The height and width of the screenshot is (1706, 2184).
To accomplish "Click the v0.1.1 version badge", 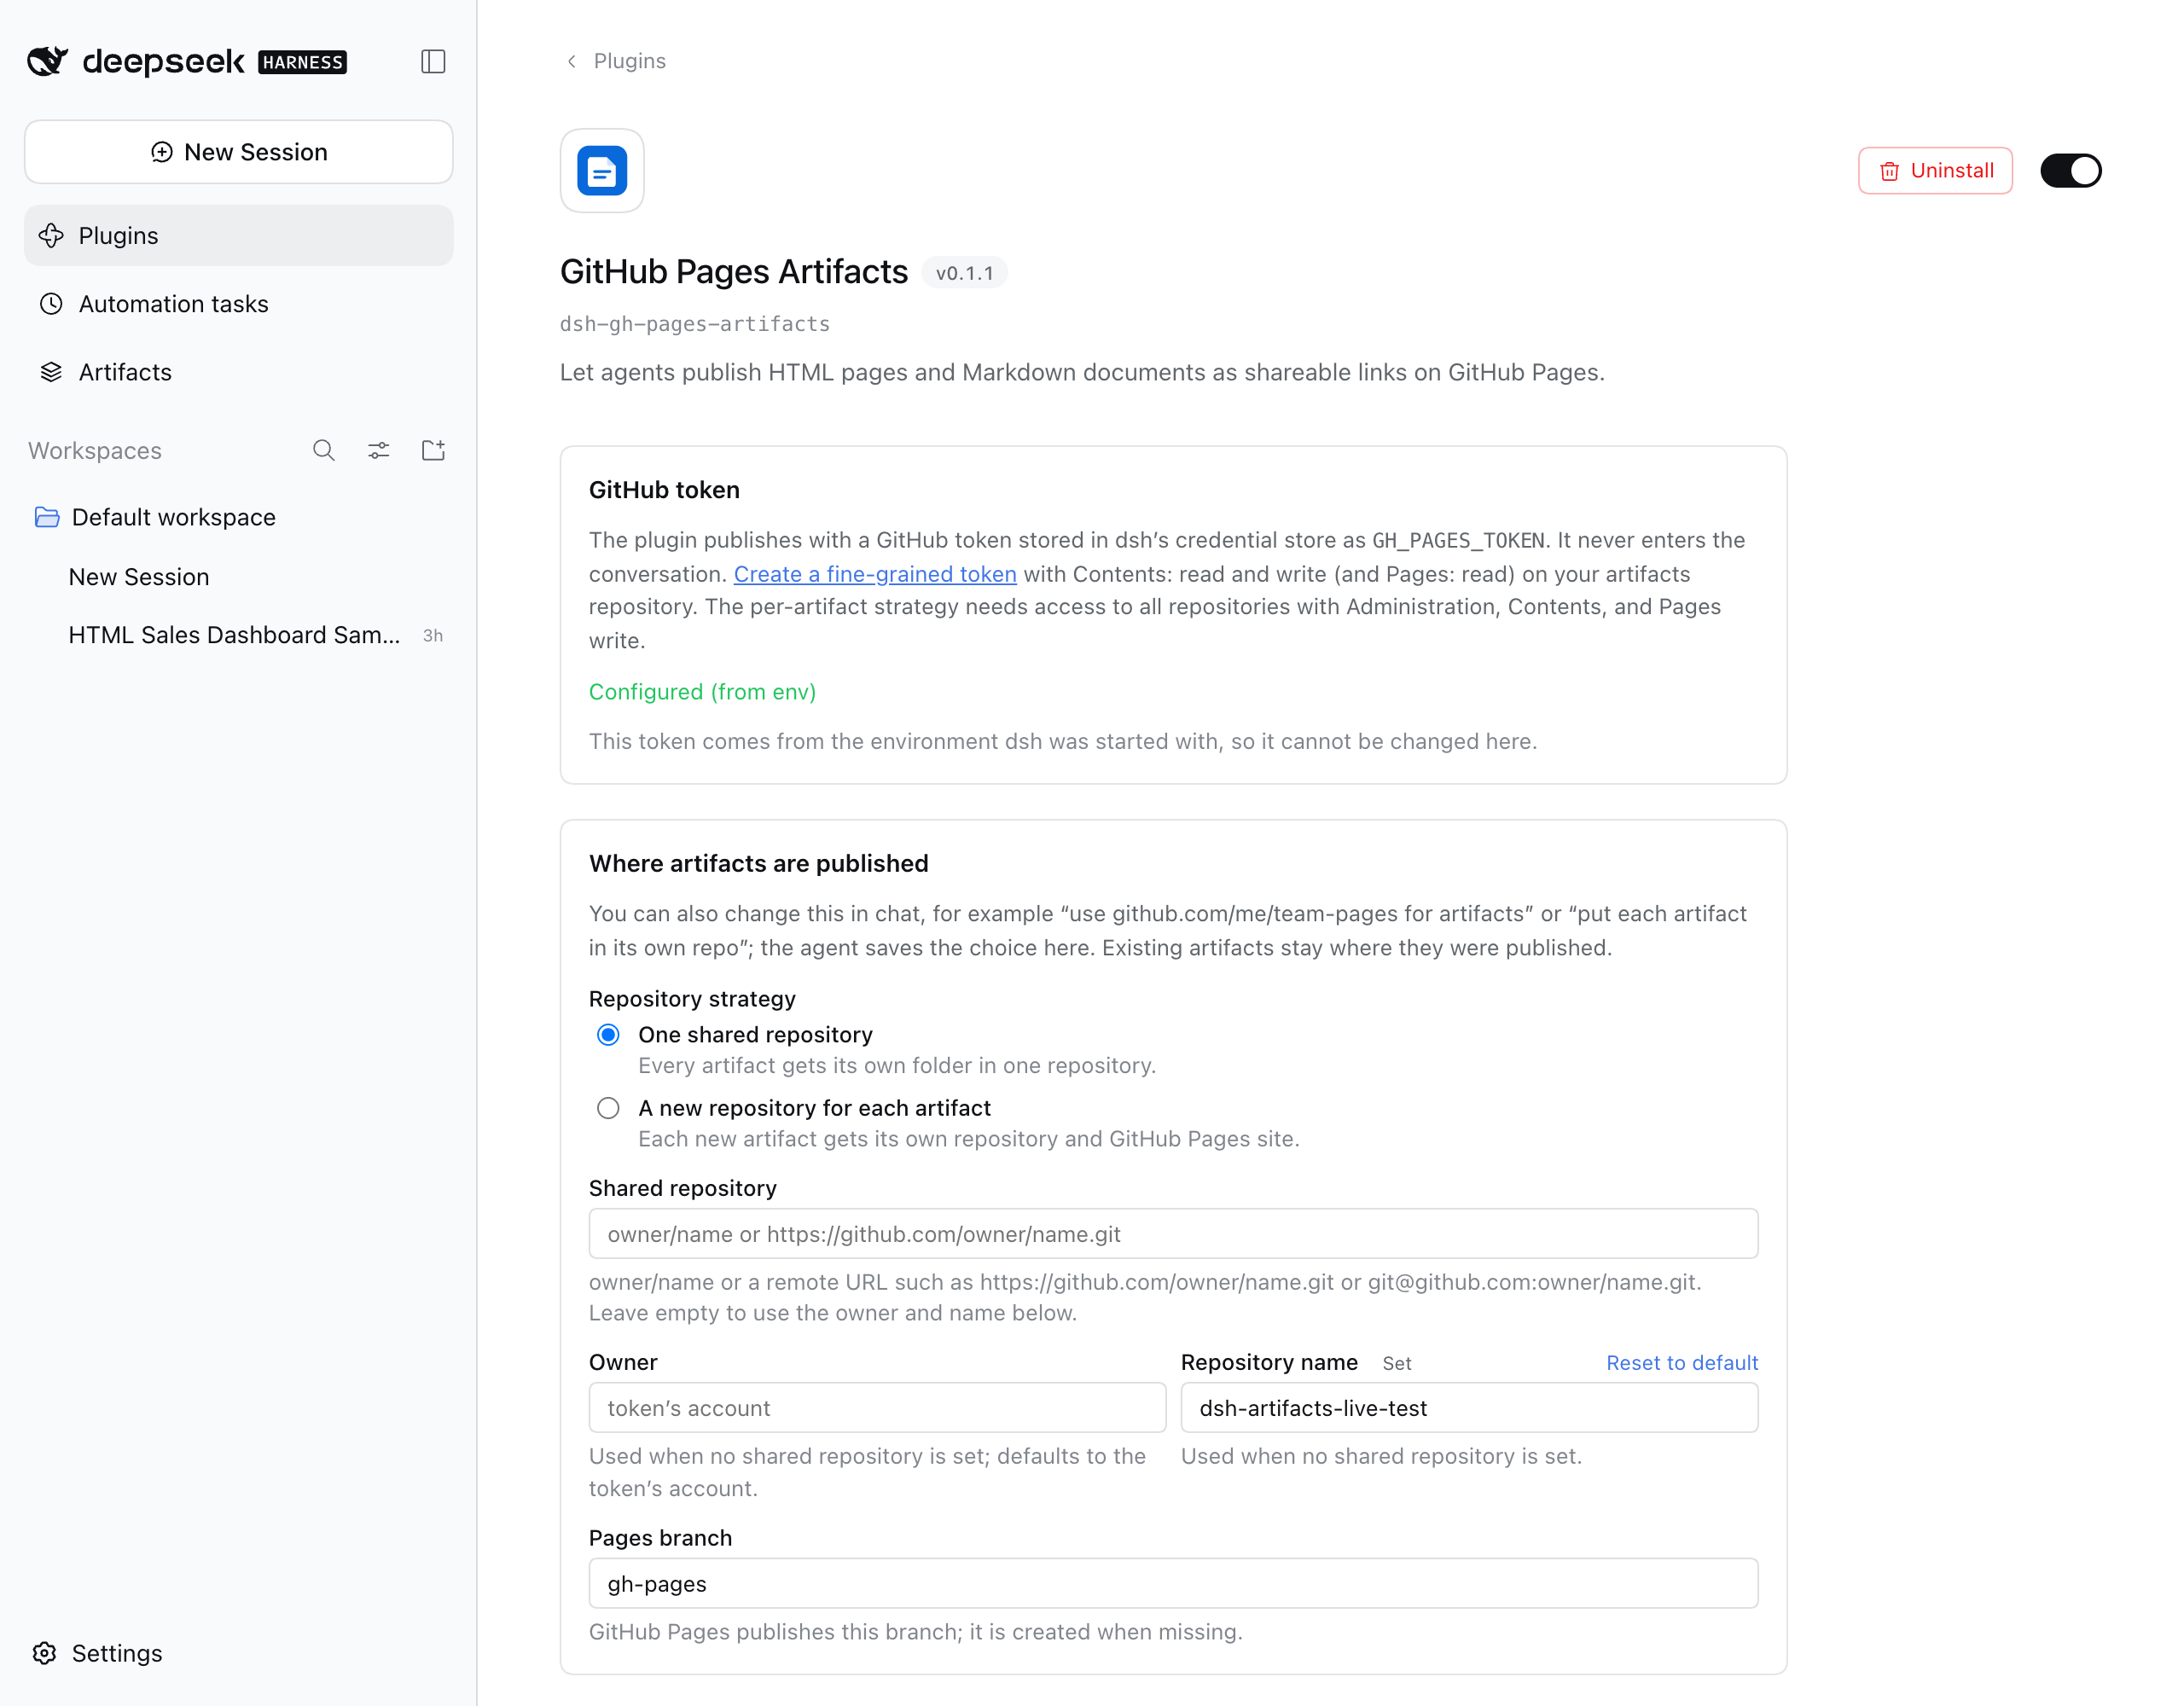I will pos(964,273).
